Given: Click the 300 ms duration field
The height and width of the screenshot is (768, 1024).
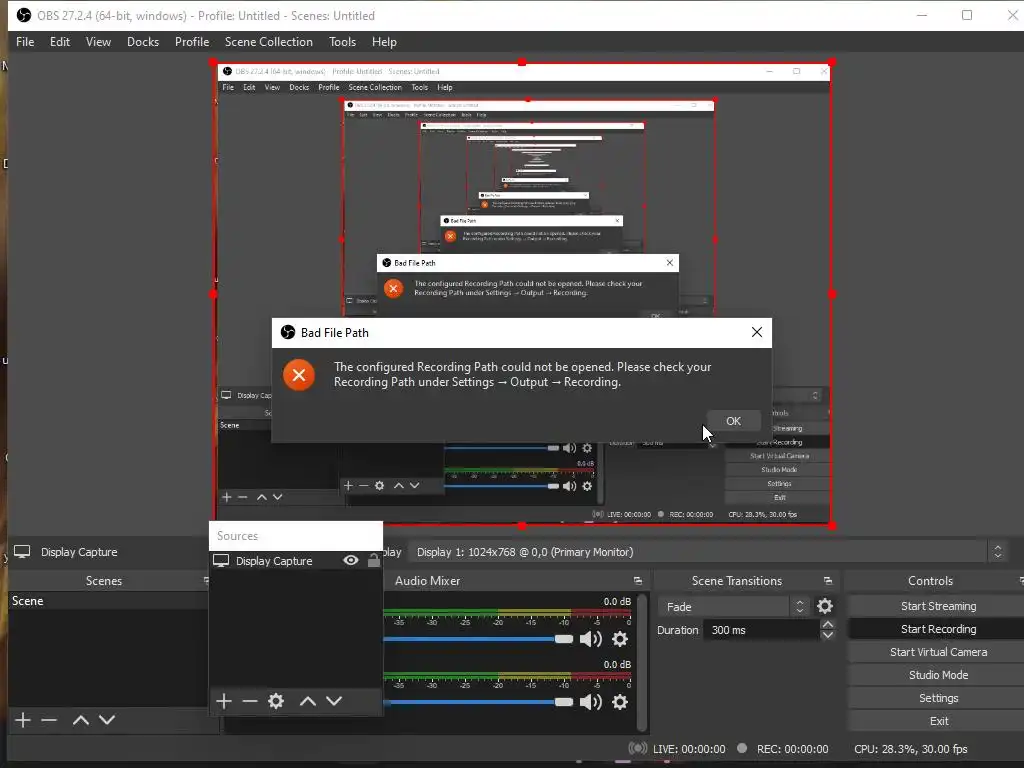Looking at the screenshot, I should coord(761,630).
